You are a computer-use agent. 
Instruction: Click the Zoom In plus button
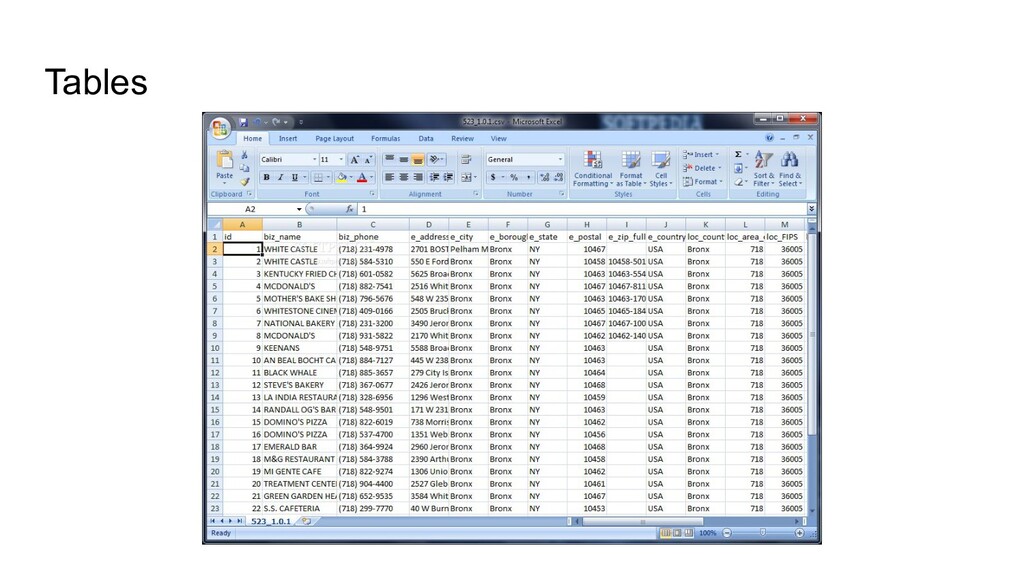click(799, 534)
